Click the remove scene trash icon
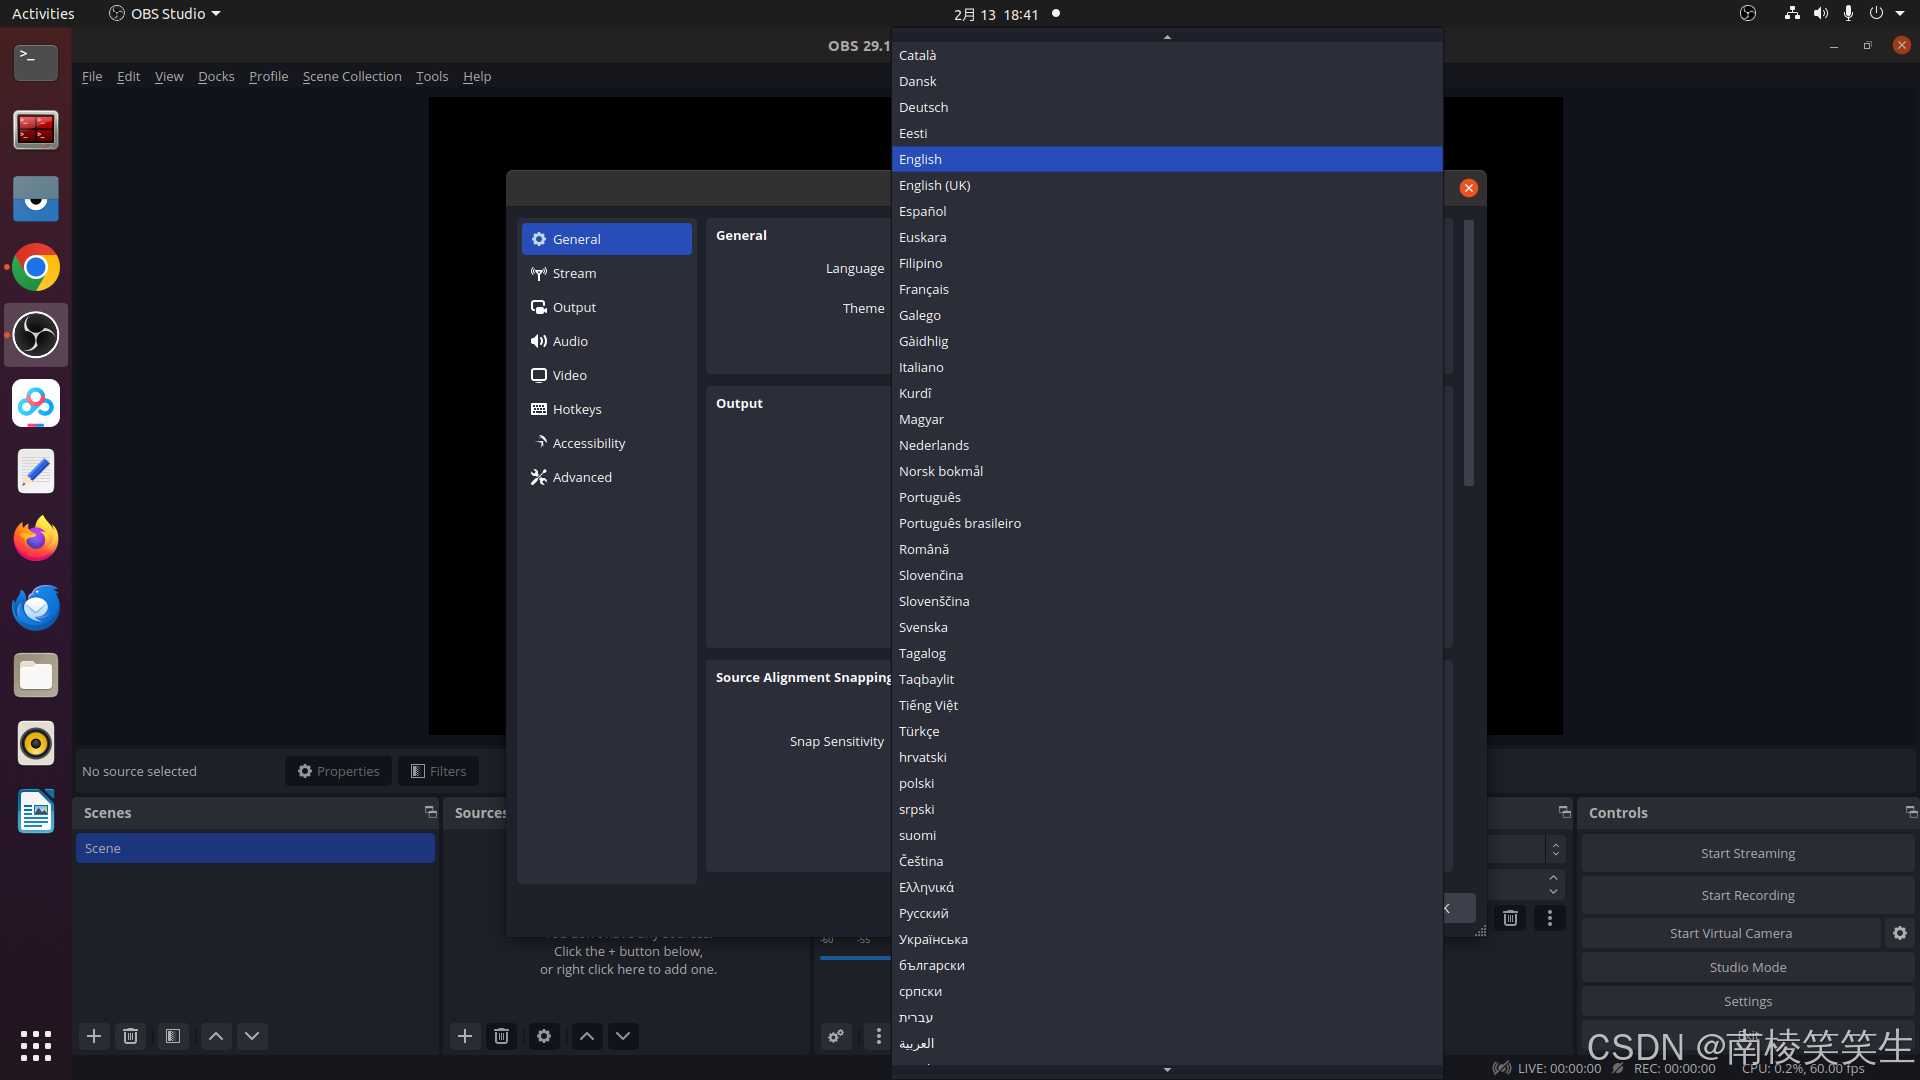 coord(130,1036)
